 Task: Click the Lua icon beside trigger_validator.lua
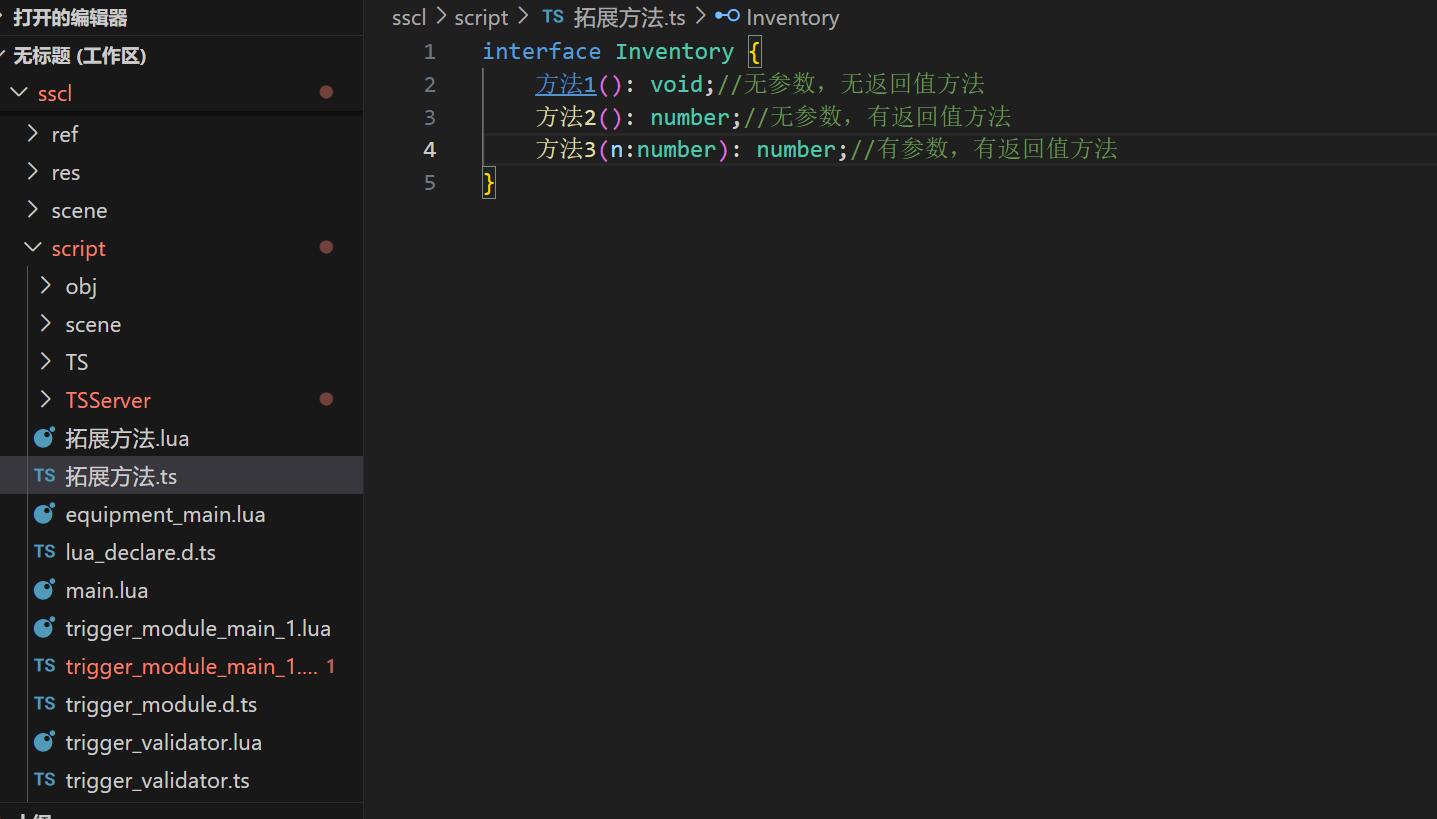point(44,741)
